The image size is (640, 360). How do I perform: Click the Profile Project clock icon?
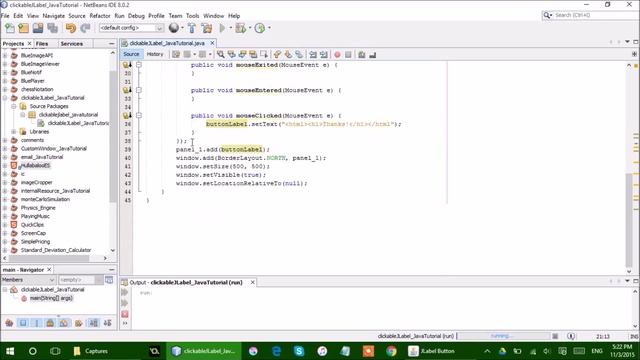coord(260,28)
